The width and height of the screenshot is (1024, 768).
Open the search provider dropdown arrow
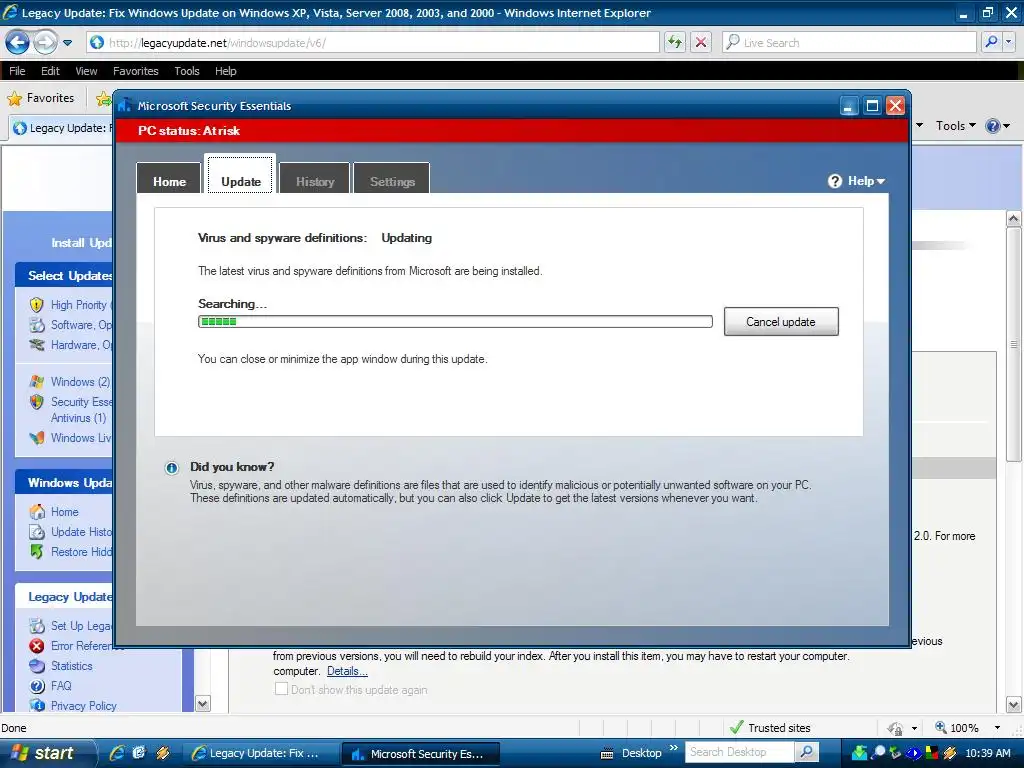pyautogui.click(x=1008, y=42)
